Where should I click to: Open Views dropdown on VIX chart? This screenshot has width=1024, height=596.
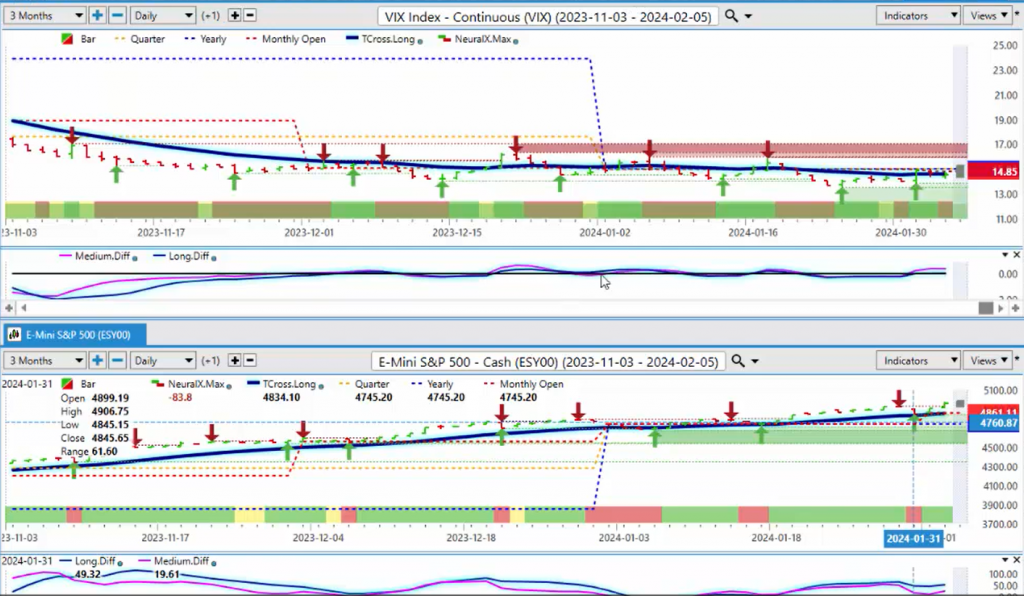[x=988, y=15]
